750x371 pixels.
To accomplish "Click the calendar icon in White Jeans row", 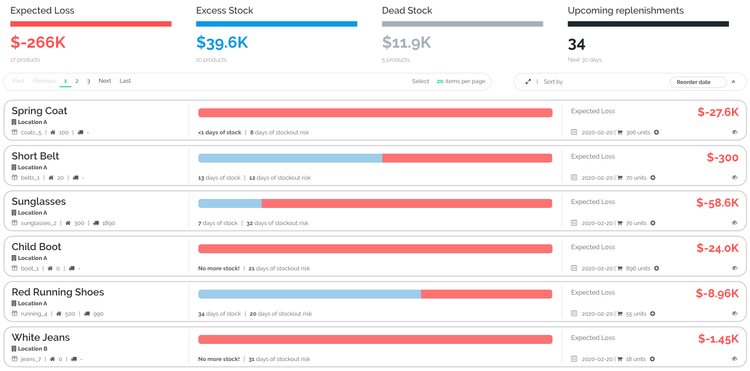I will pos(574,359).
